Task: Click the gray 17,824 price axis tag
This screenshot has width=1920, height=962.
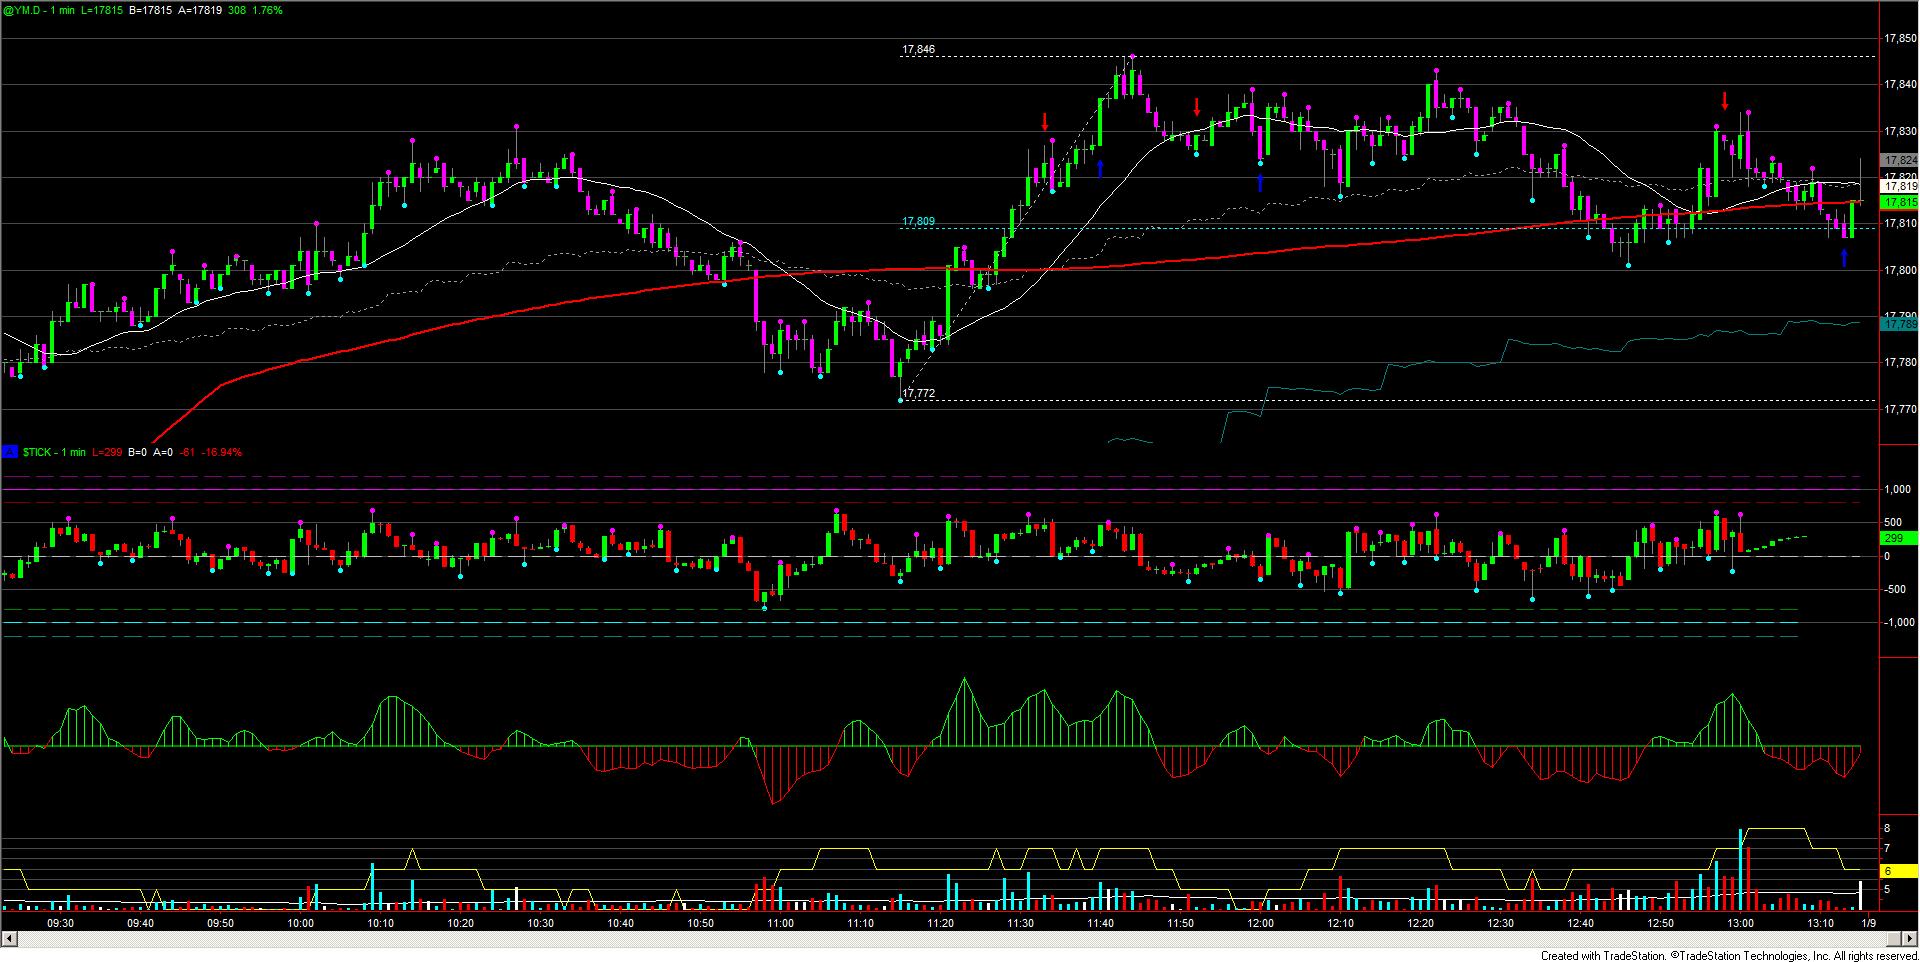Action: 1899,160
